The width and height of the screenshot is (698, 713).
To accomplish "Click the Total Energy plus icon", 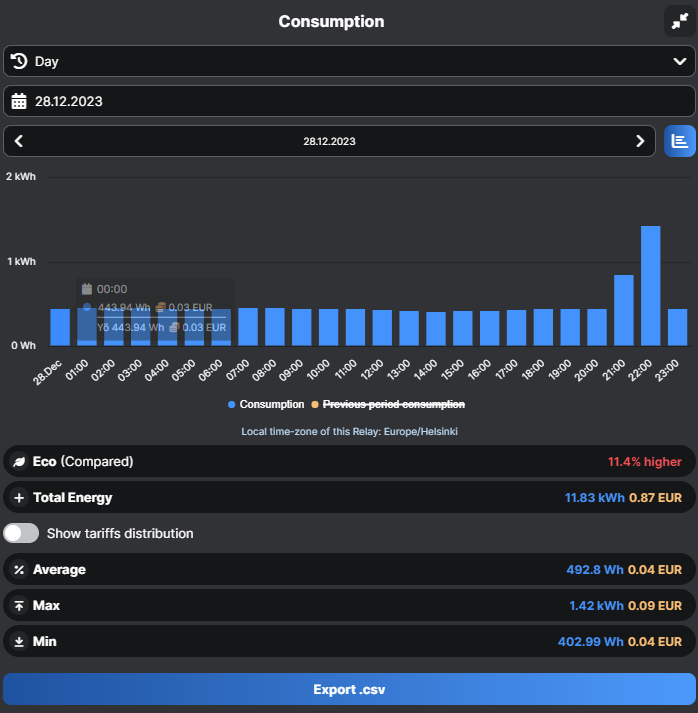I will [19, 498].
